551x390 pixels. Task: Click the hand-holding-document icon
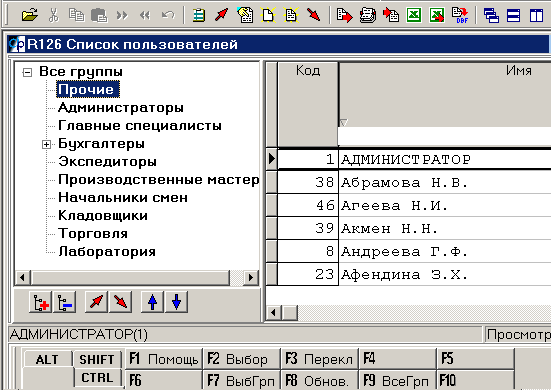(245, 15)
